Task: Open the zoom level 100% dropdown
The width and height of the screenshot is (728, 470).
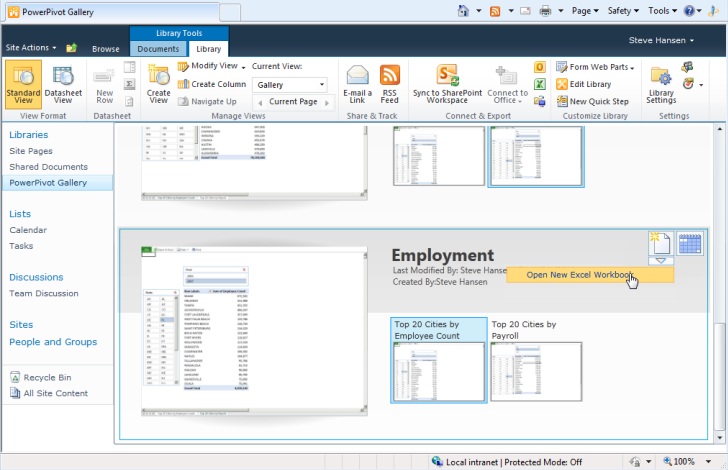Action: tap(708, 462)
